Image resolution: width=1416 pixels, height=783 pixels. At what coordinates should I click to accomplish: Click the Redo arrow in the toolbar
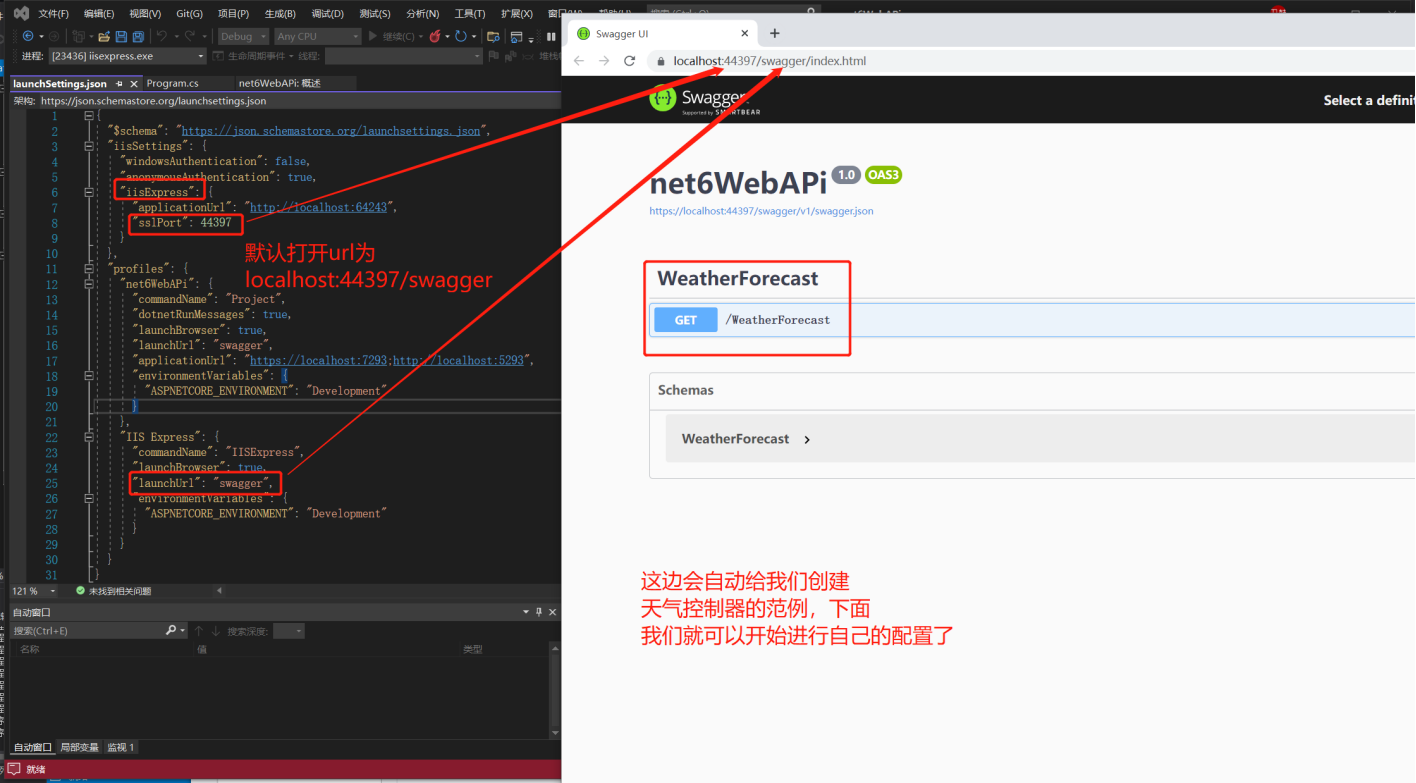(x=190, y=36)
